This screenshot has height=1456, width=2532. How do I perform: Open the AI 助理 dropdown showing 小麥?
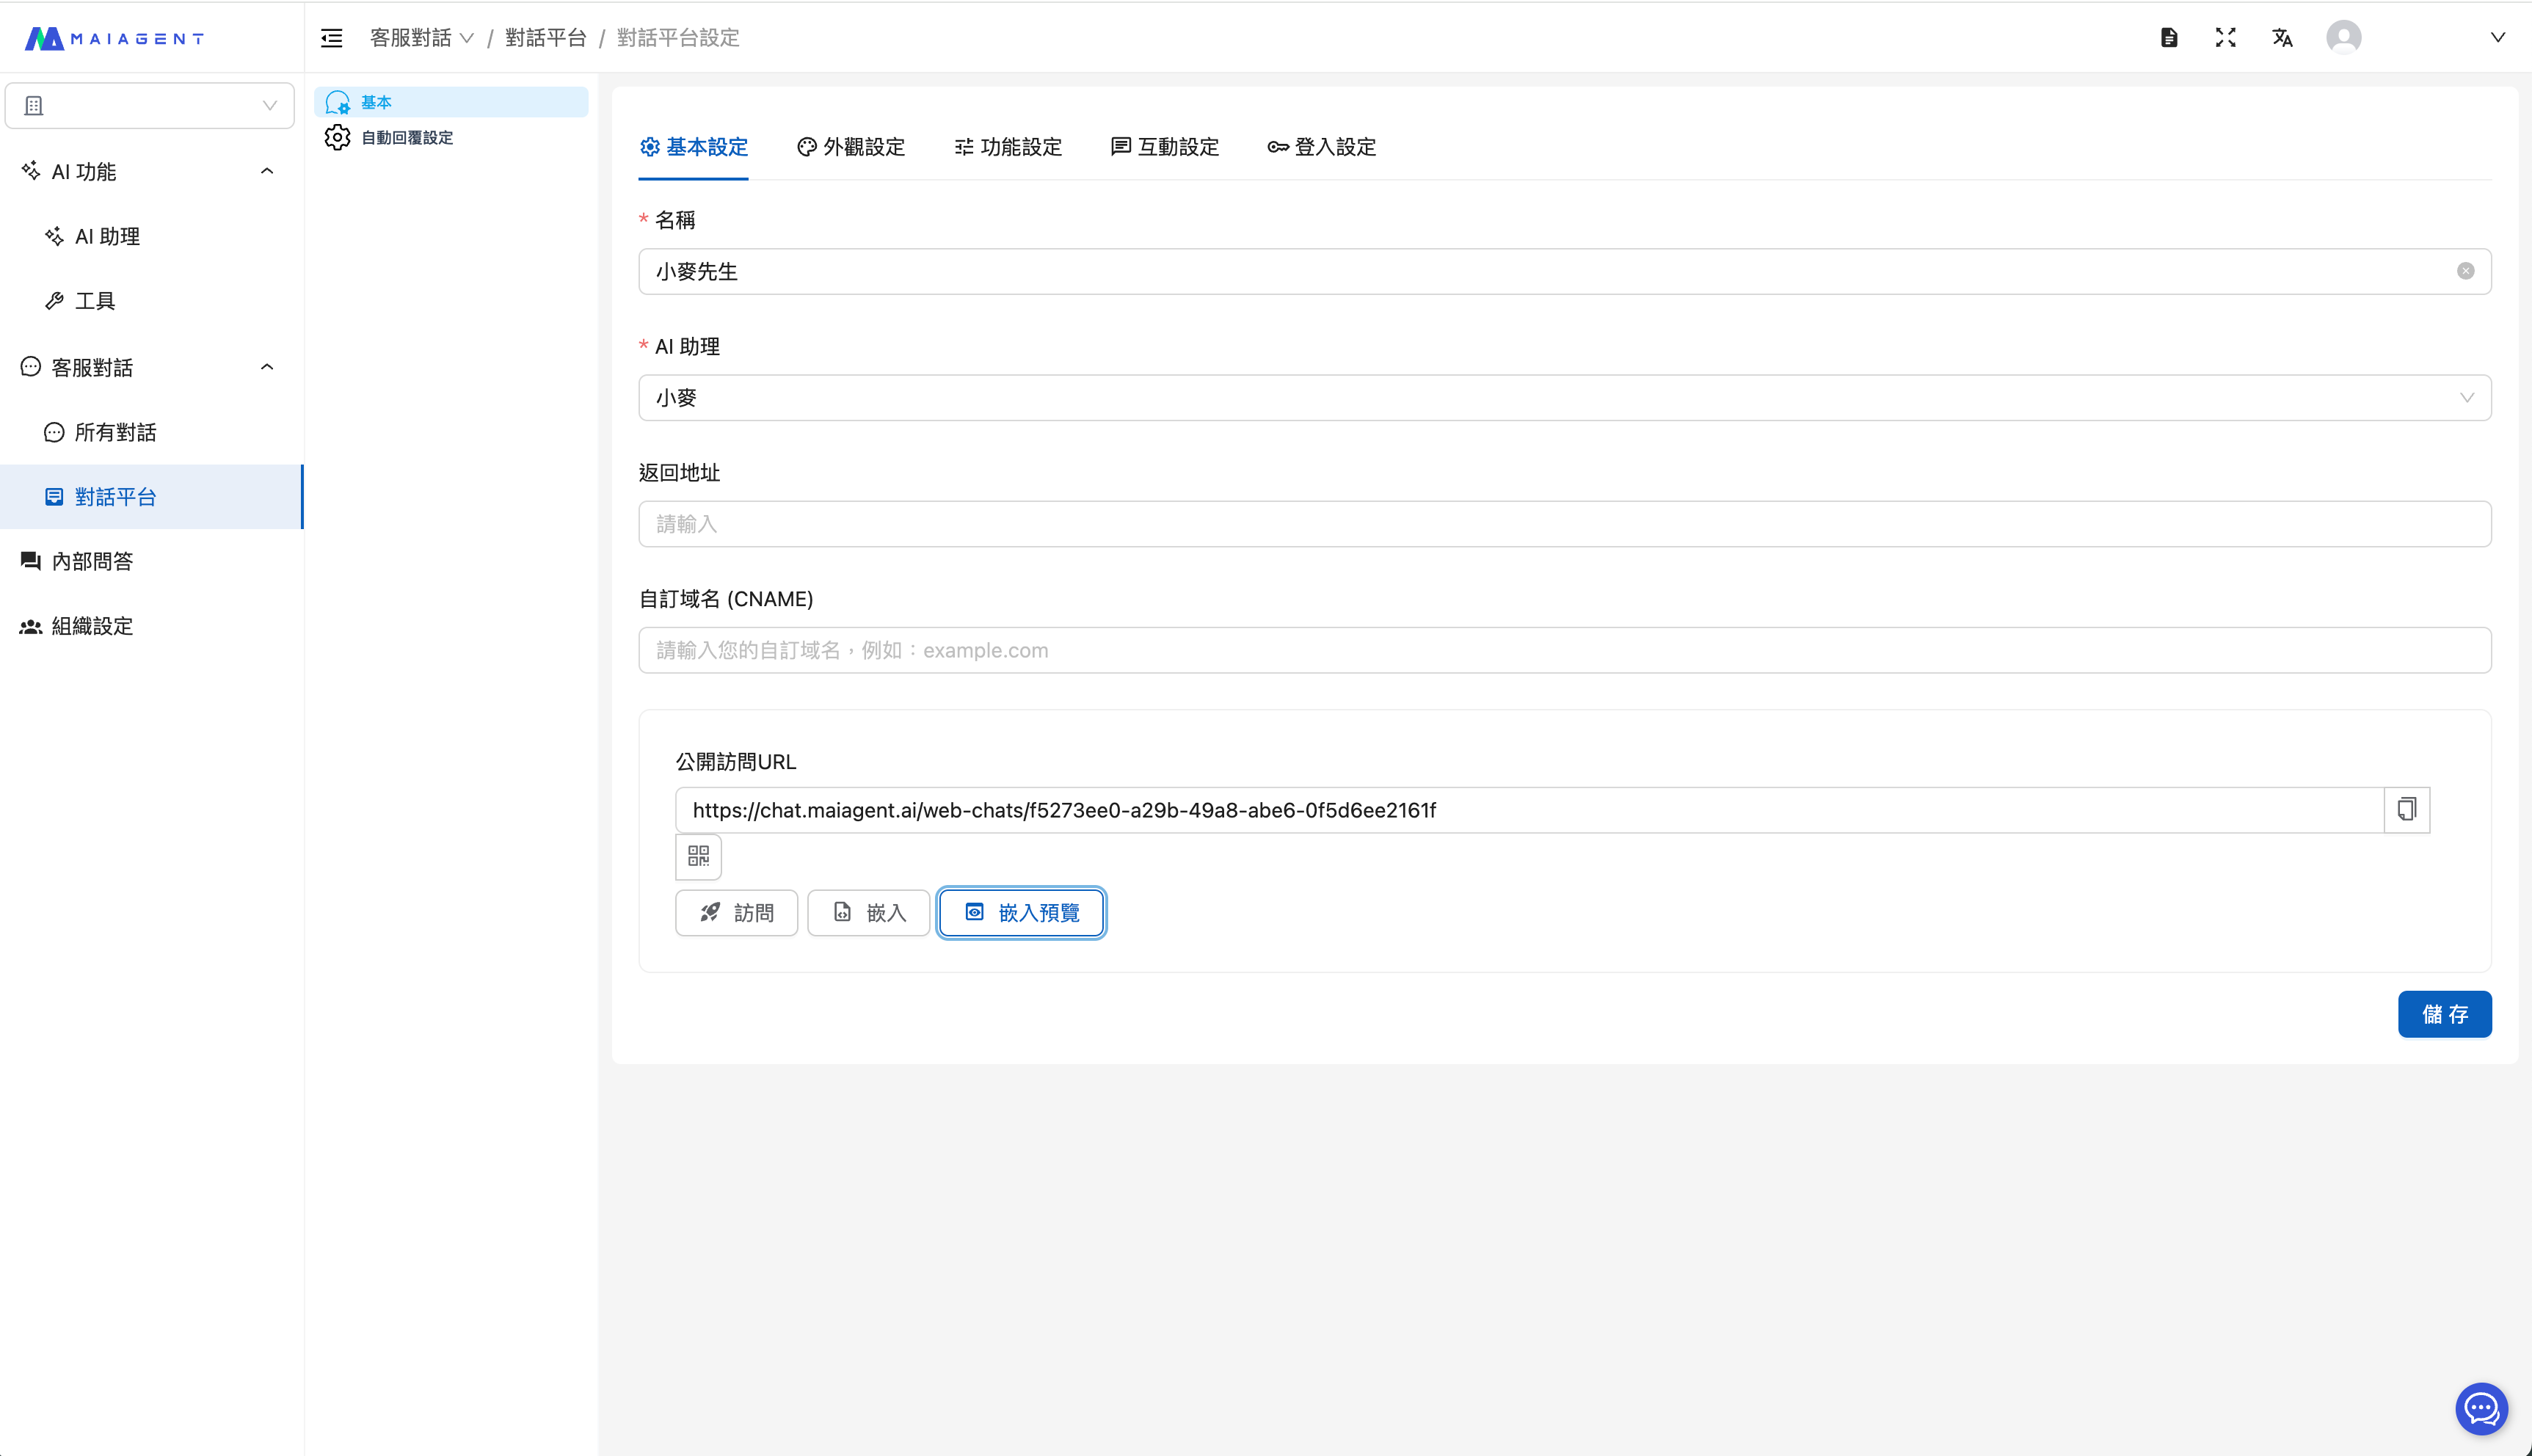(1564, 398)
